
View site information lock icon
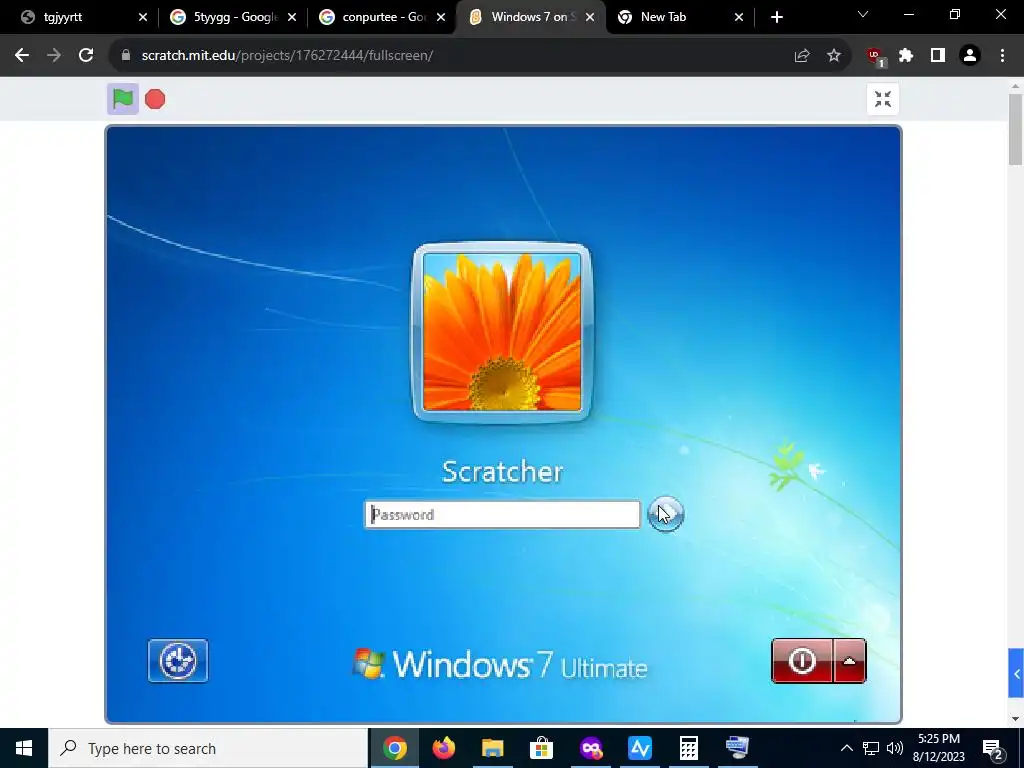126,56
